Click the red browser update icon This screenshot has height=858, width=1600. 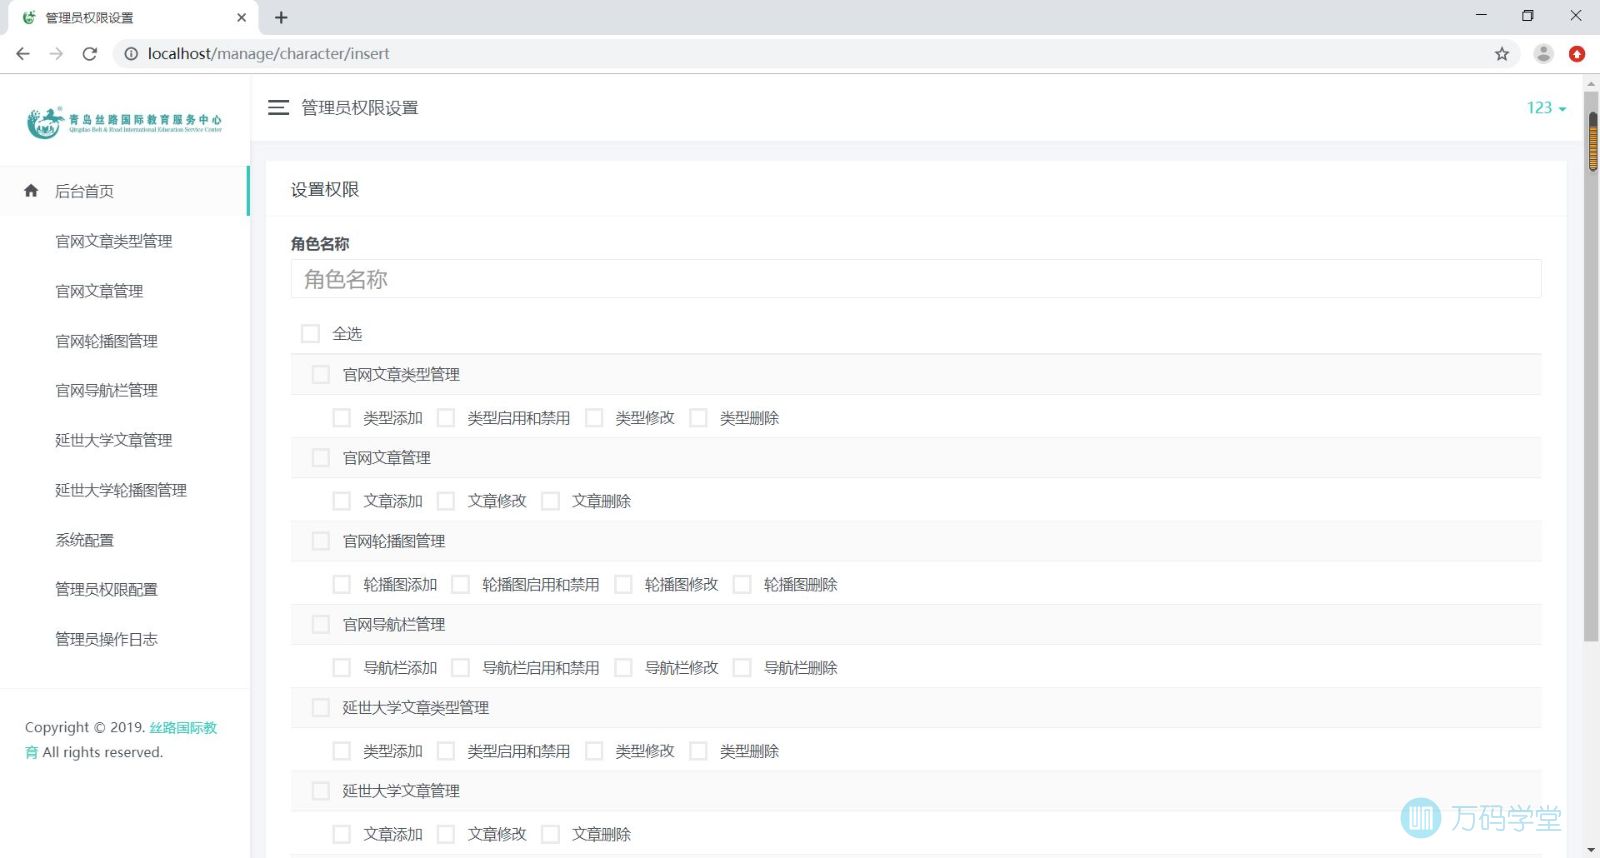pos(1577,54)
